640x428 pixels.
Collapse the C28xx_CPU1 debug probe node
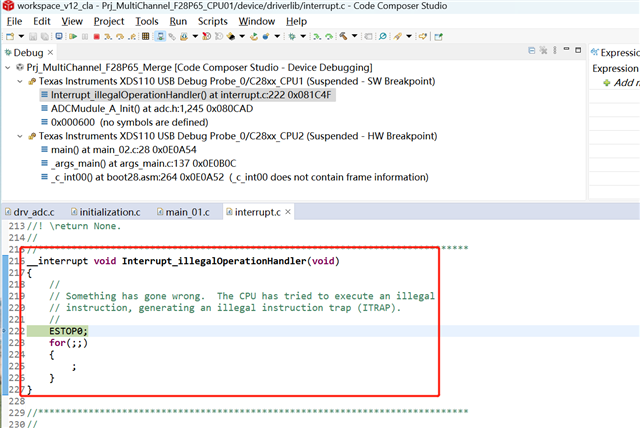point(20,81)
